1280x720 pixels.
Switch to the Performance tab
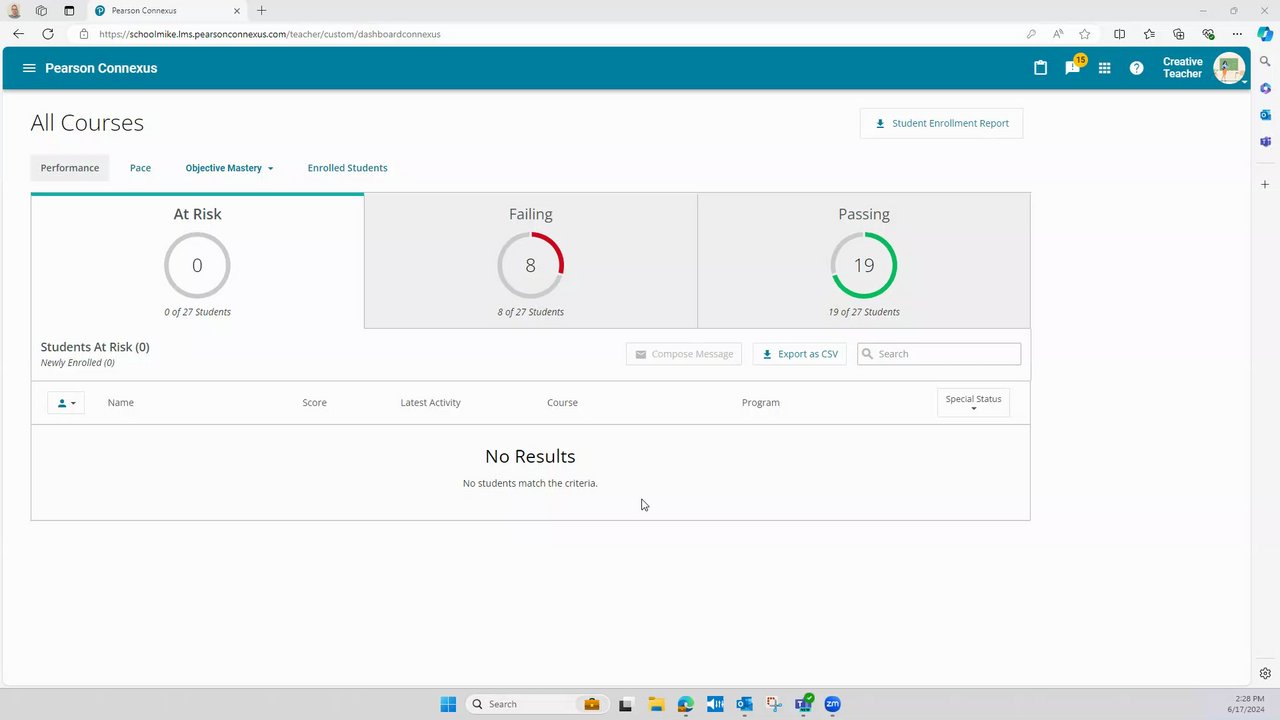click(x=70, y=168)
